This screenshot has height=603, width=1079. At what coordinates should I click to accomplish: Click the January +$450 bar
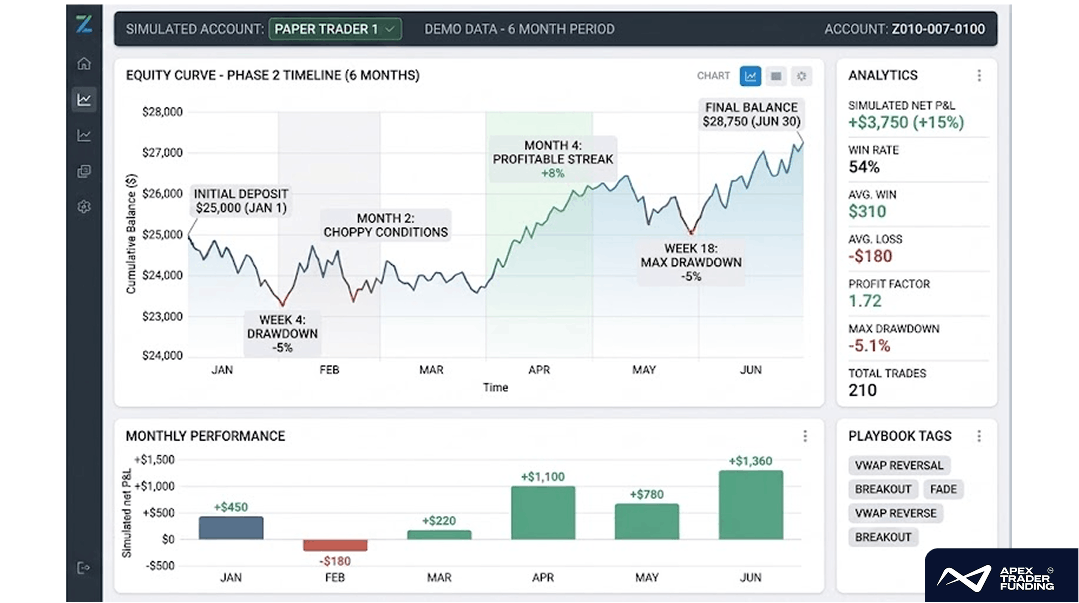231,528
